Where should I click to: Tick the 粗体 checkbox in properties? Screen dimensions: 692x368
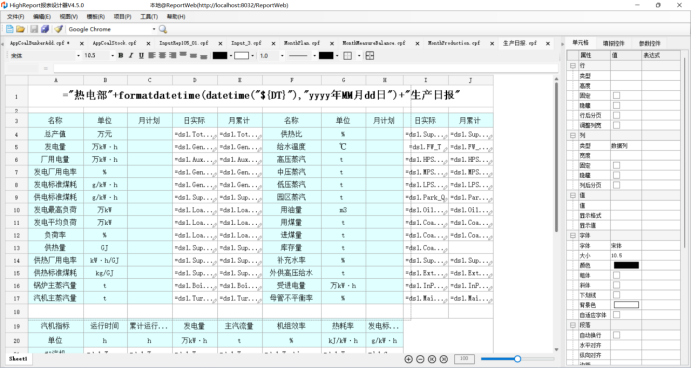click(617, 275)
